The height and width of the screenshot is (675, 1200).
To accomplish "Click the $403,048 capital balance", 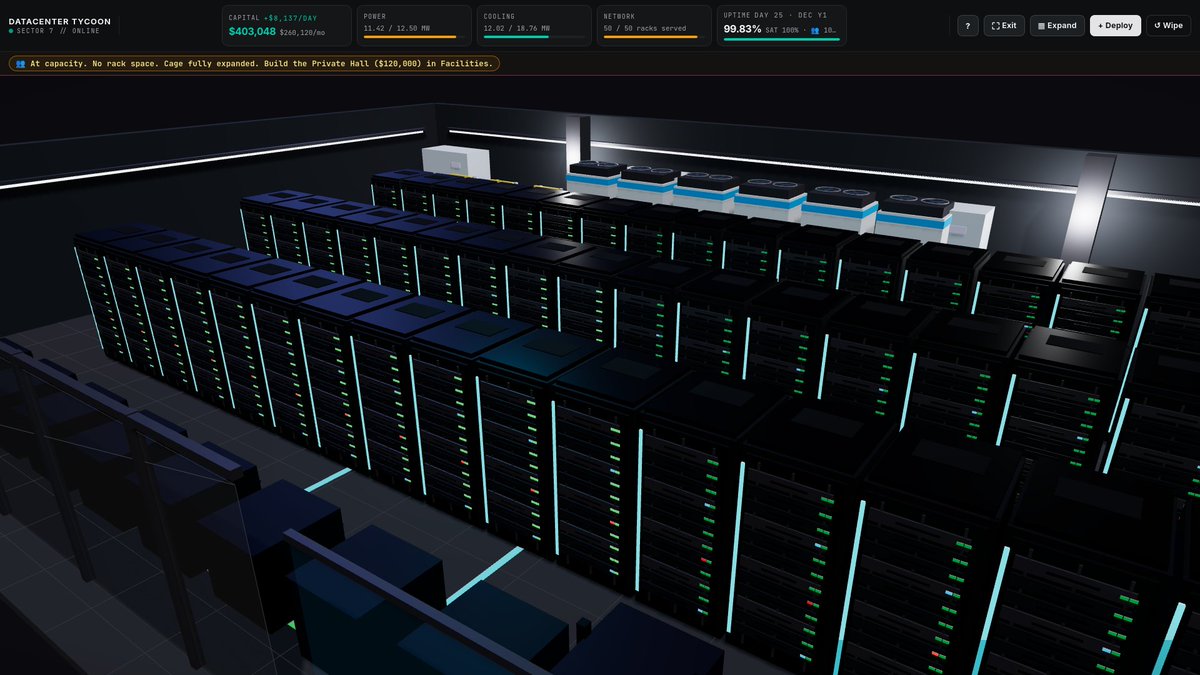I will point(252,31).
